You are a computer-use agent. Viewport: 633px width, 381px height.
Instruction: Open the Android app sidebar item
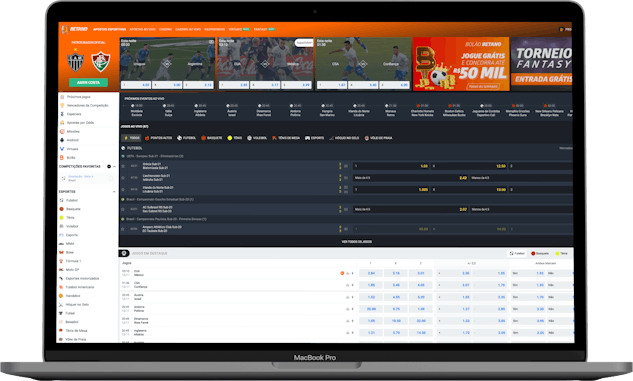(69, 140)
